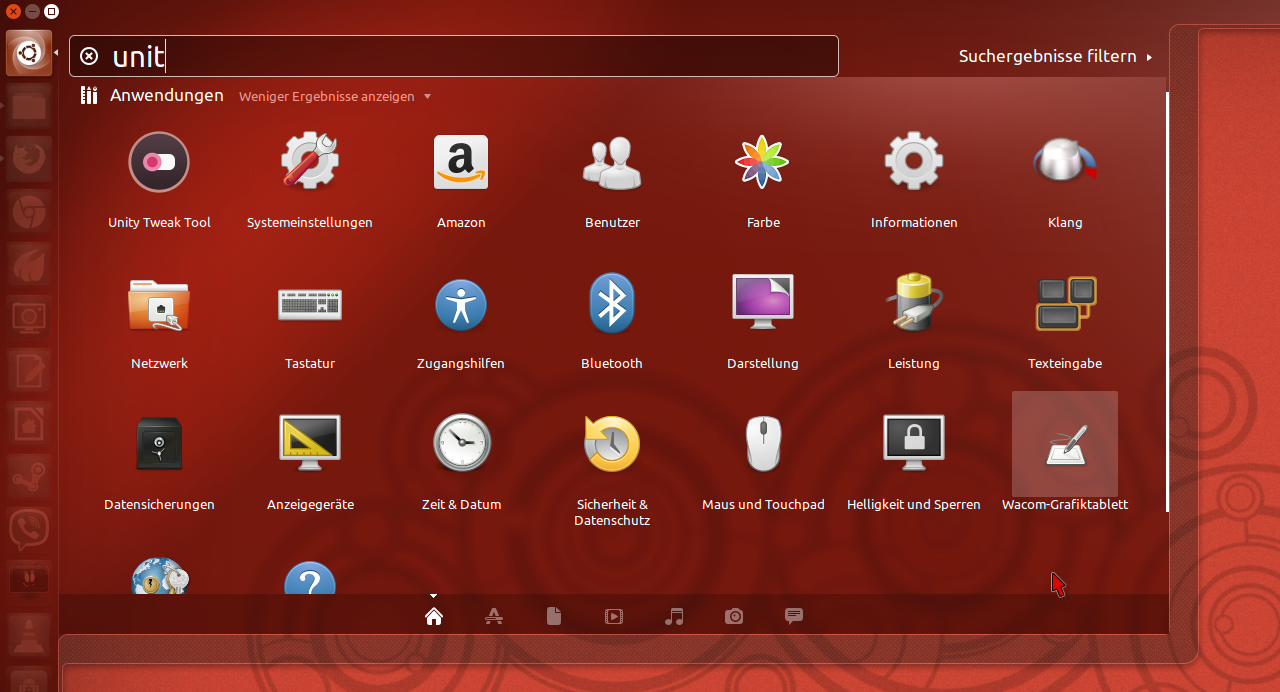The image size is (1280, 692).
Task: Clear the search field text
Action: click(89, 56)
